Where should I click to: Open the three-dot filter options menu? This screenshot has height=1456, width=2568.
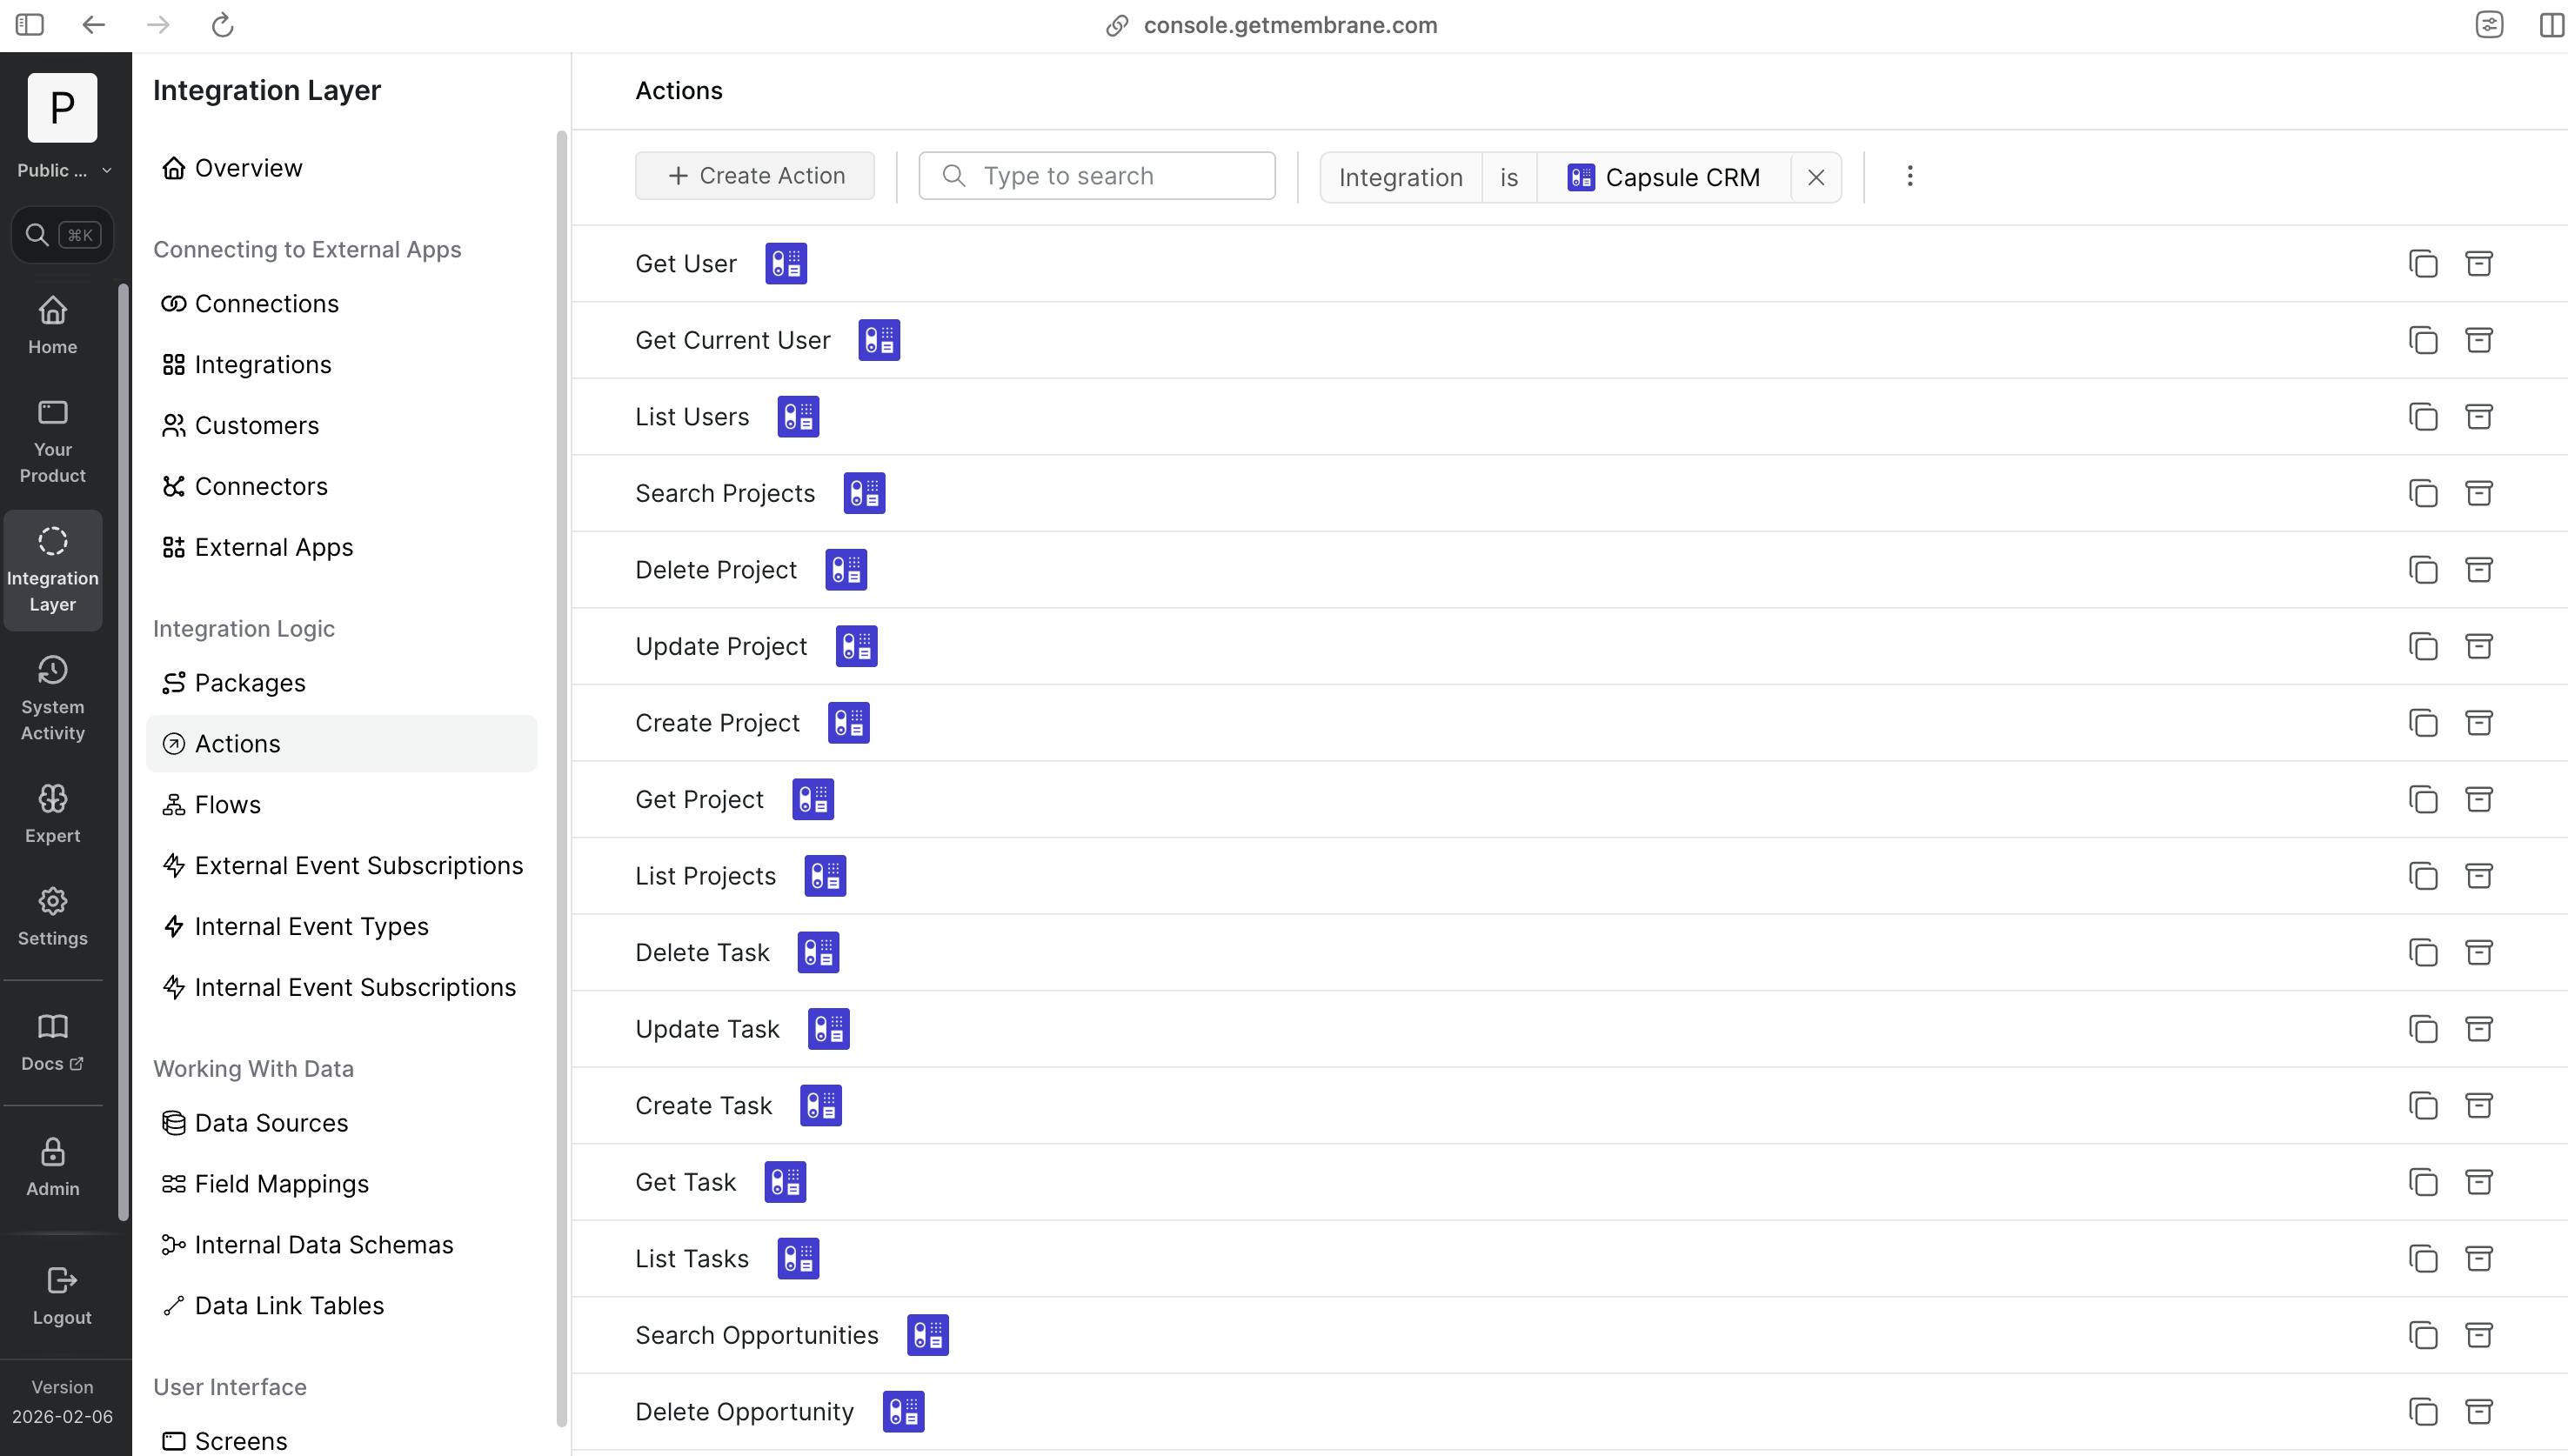pos(1909,177)
